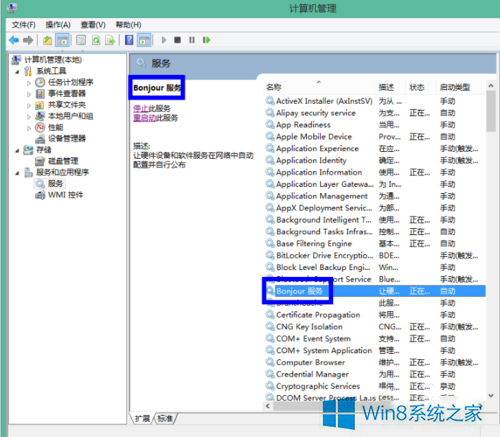Click the 重启动 service link
The height and width of the screenshot is (437, 500).
[x=144, y=118]
